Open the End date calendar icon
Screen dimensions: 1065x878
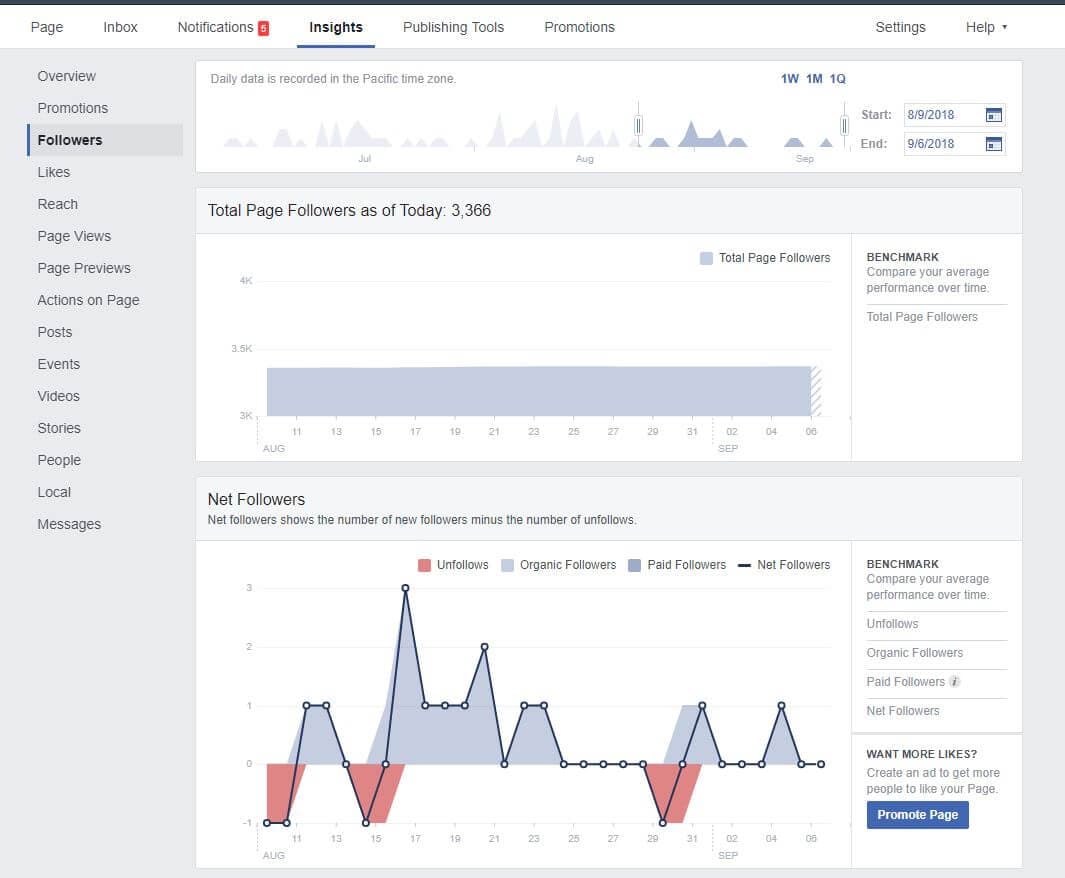pyautogui.click(x=994, y=144)
